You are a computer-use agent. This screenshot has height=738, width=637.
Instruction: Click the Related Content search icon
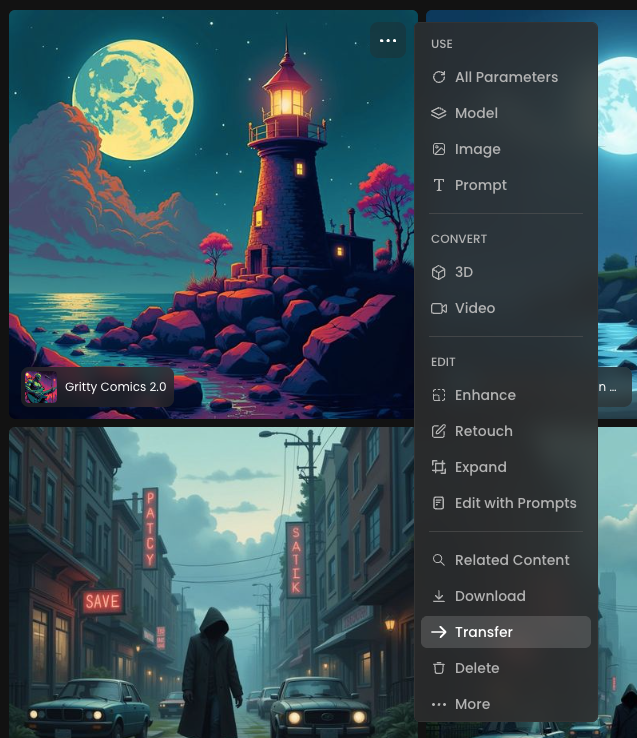(439, 560)
